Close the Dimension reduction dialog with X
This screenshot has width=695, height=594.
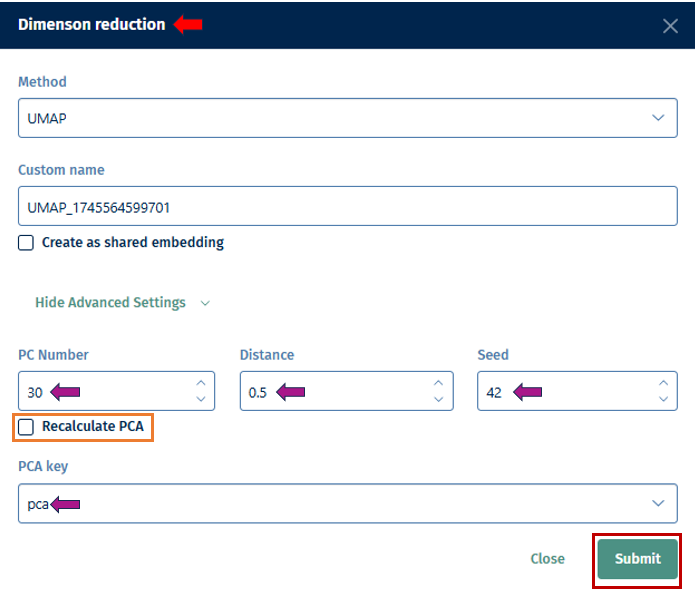(x=670, y=25)
